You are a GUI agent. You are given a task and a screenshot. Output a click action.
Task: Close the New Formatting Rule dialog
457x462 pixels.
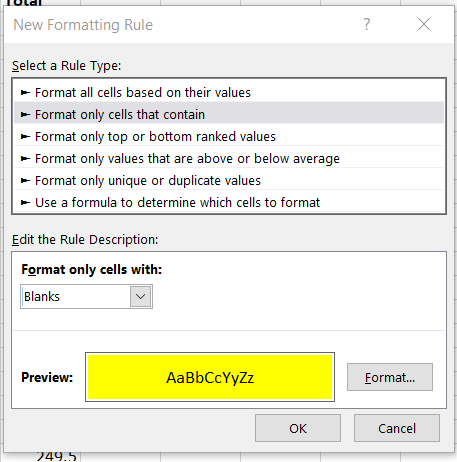(x=424, y=24)
